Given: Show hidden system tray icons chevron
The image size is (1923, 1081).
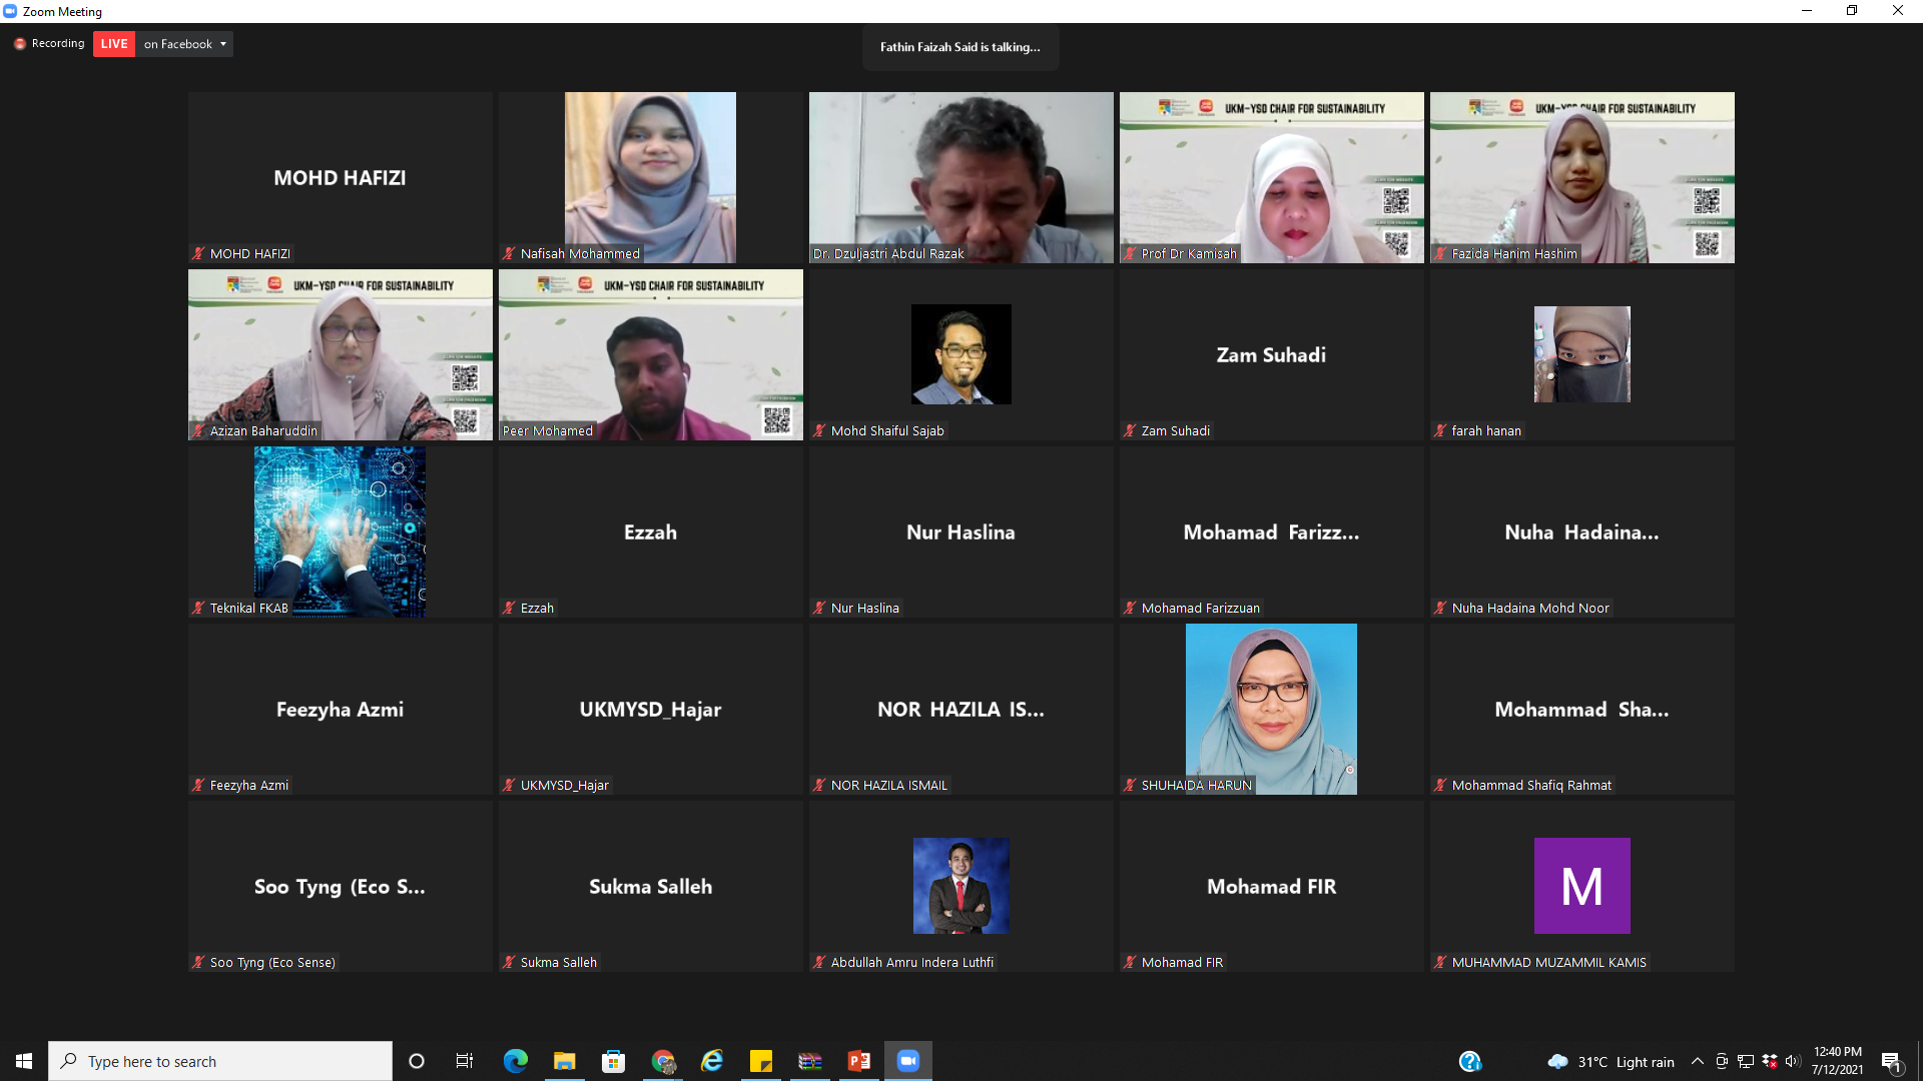Looking at the screenshot, I should point(1697,1061).
